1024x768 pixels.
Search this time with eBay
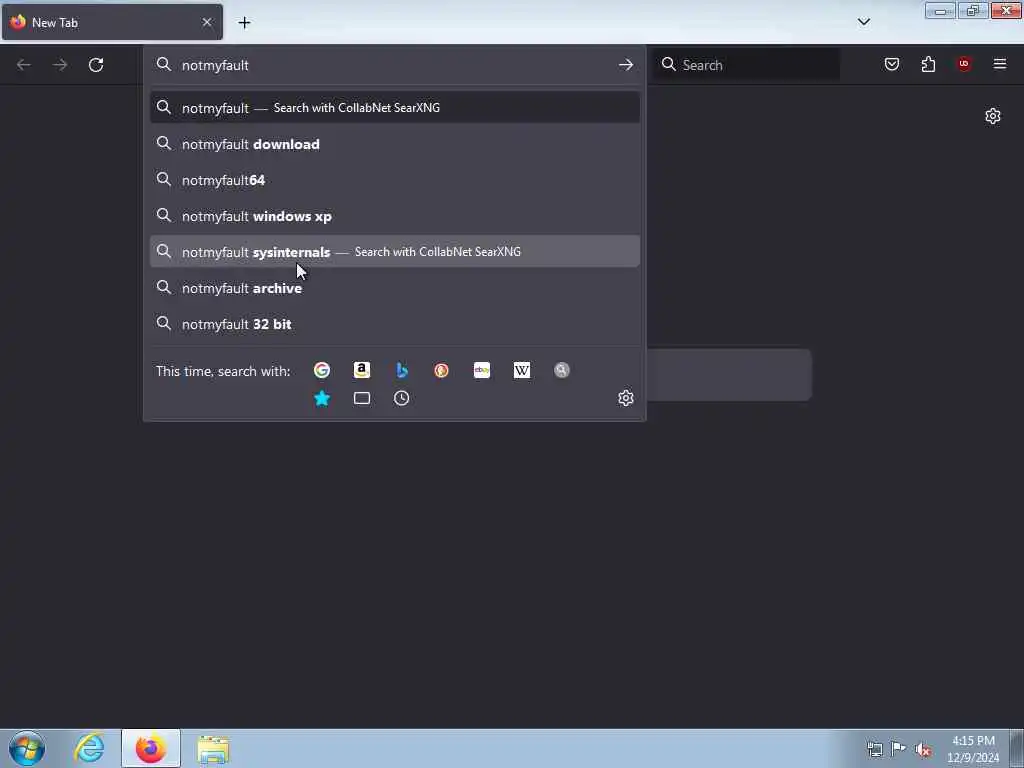point(482,370)
